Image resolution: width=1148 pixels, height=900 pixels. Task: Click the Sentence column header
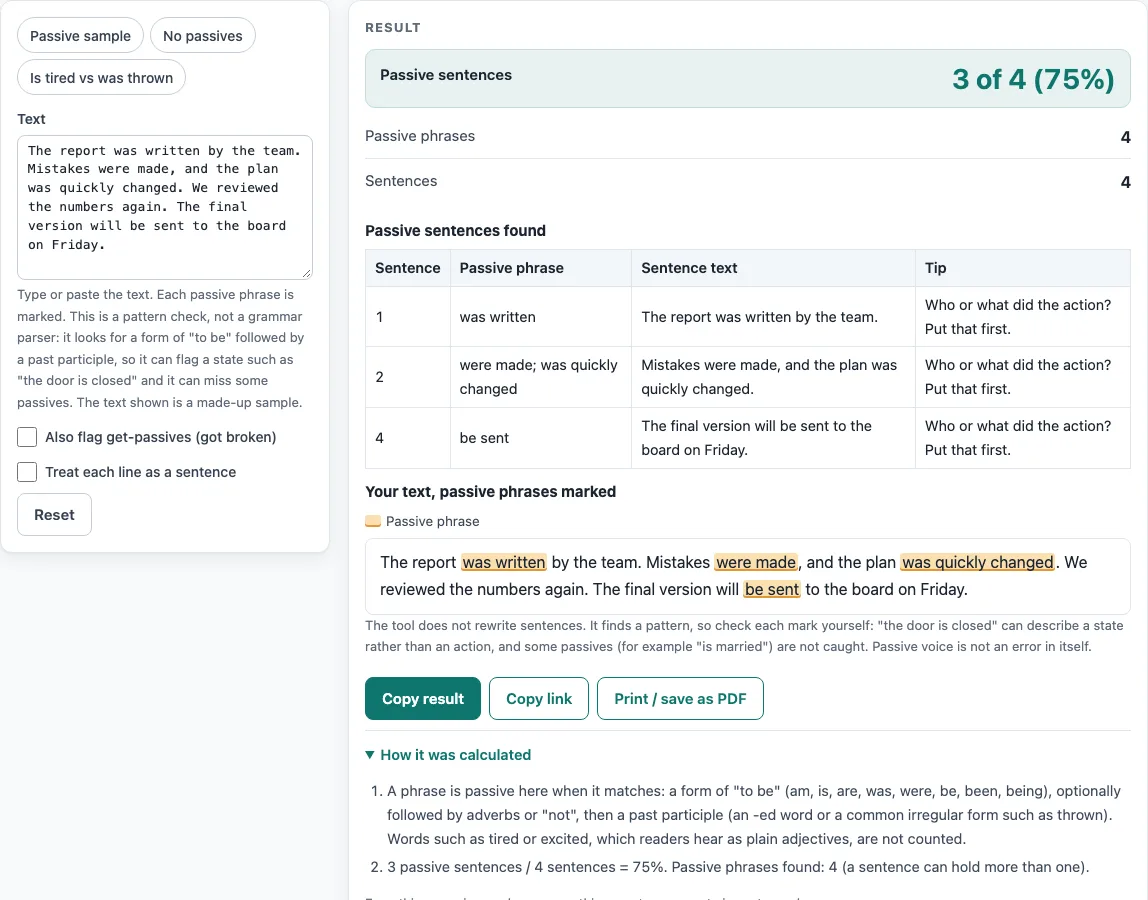(408, 268)
